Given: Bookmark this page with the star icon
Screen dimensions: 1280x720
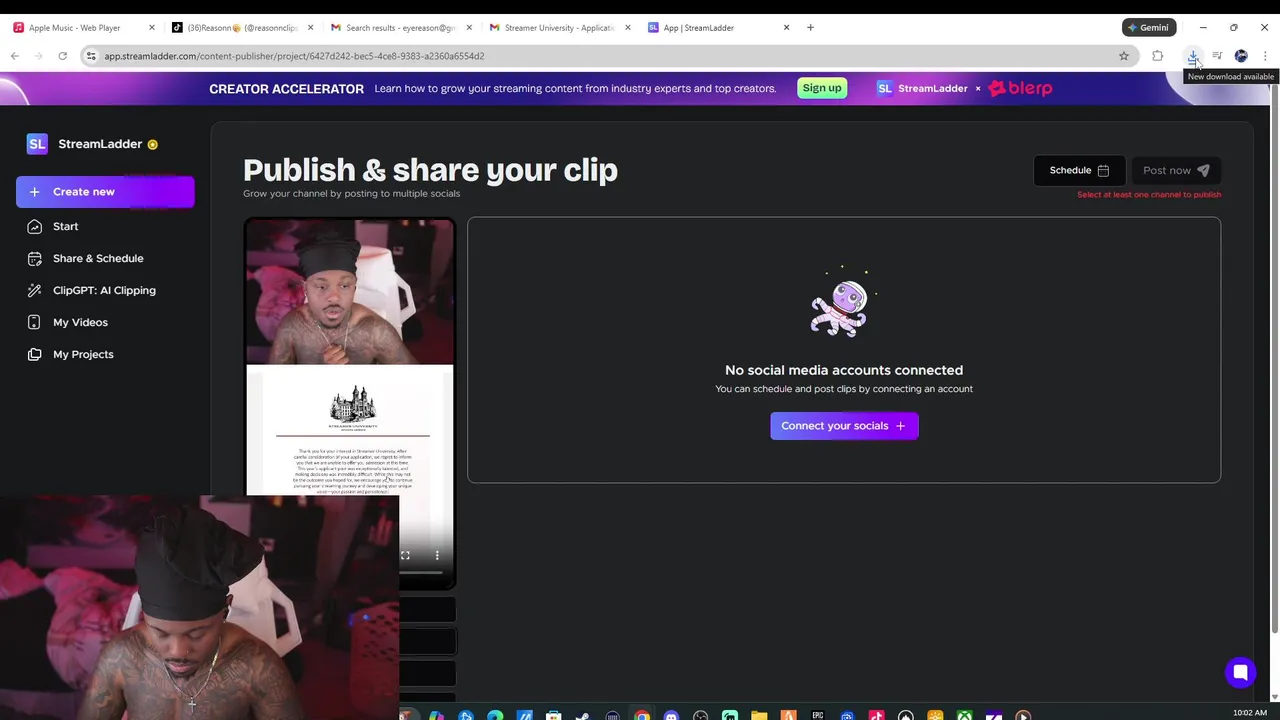Looking at the screenshot, I should 1124,56.
